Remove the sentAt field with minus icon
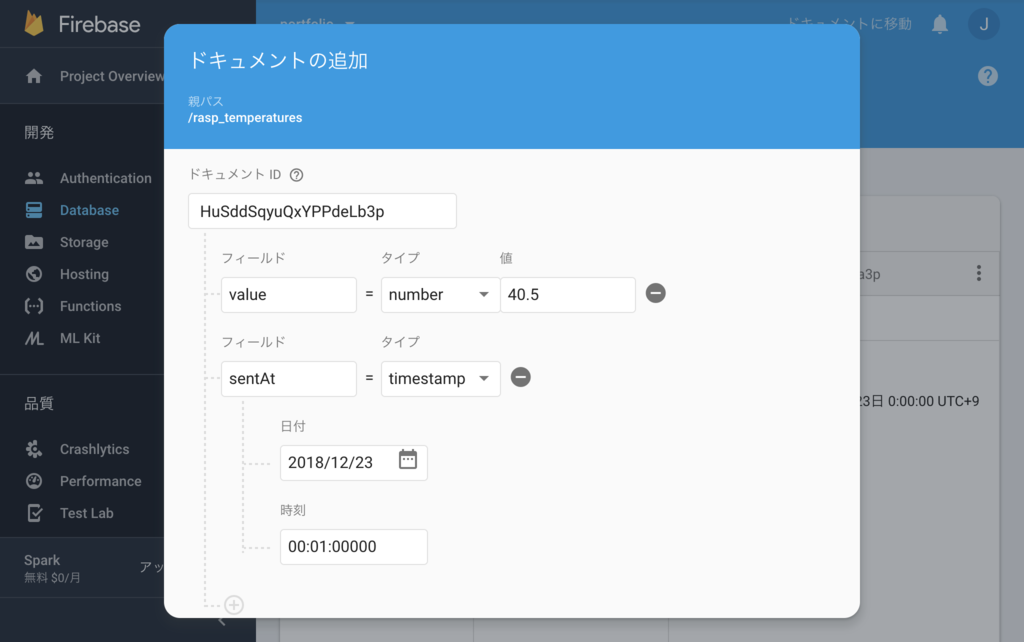 coord(520,377)
